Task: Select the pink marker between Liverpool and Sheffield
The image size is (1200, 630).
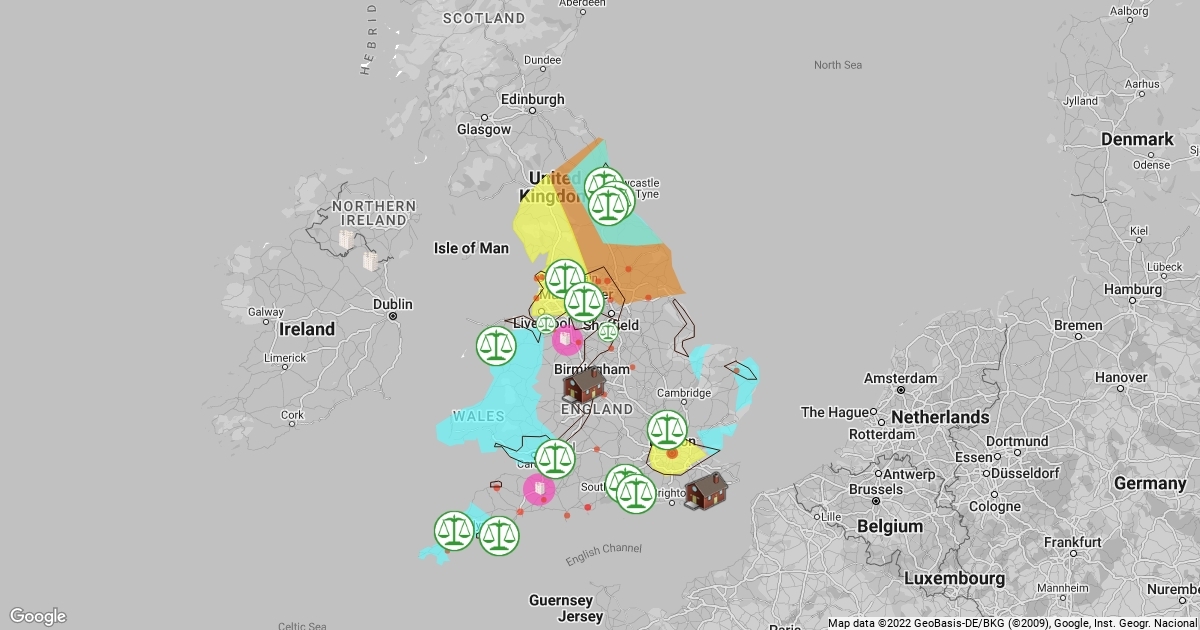Action: coord(567,340)
